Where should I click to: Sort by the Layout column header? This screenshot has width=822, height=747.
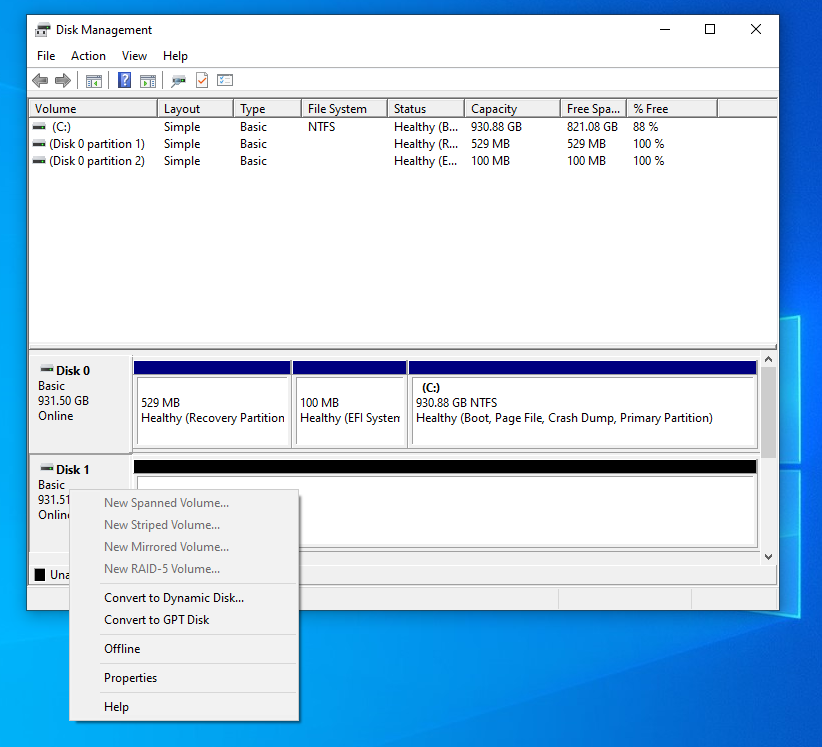[196, 109]
